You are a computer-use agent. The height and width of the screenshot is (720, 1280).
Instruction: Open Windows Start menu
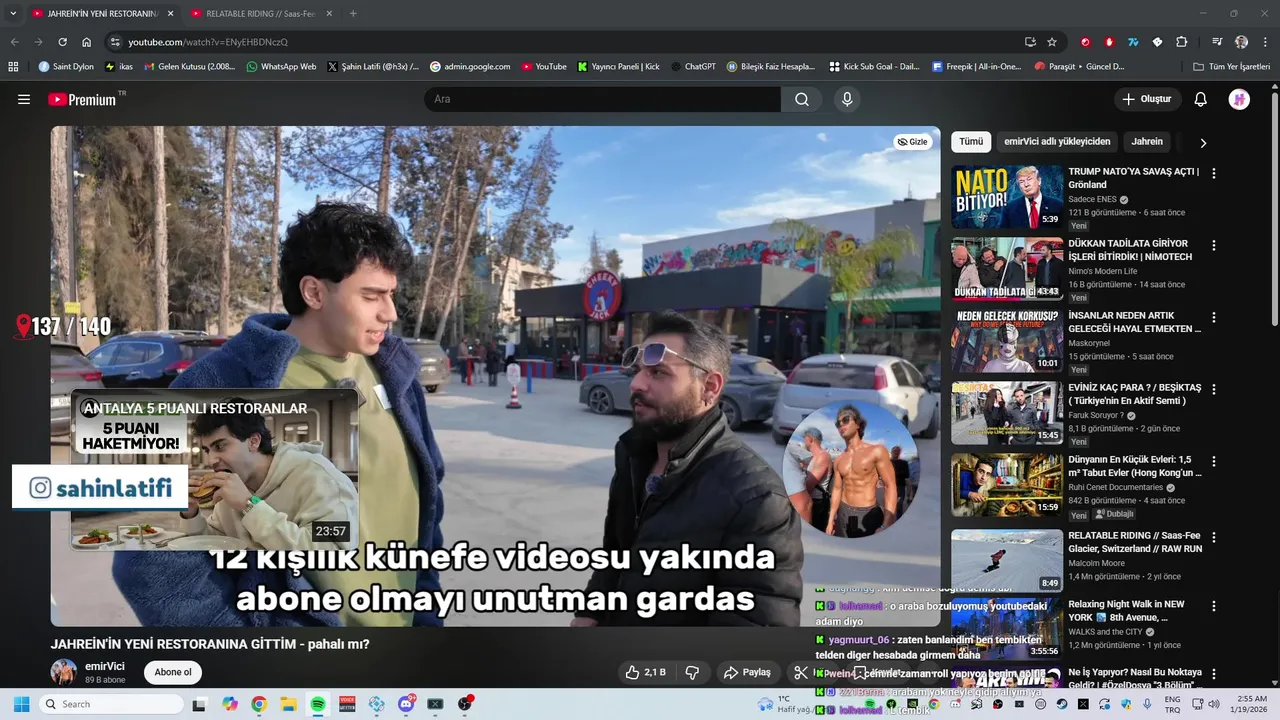click(x=21, y=704)
